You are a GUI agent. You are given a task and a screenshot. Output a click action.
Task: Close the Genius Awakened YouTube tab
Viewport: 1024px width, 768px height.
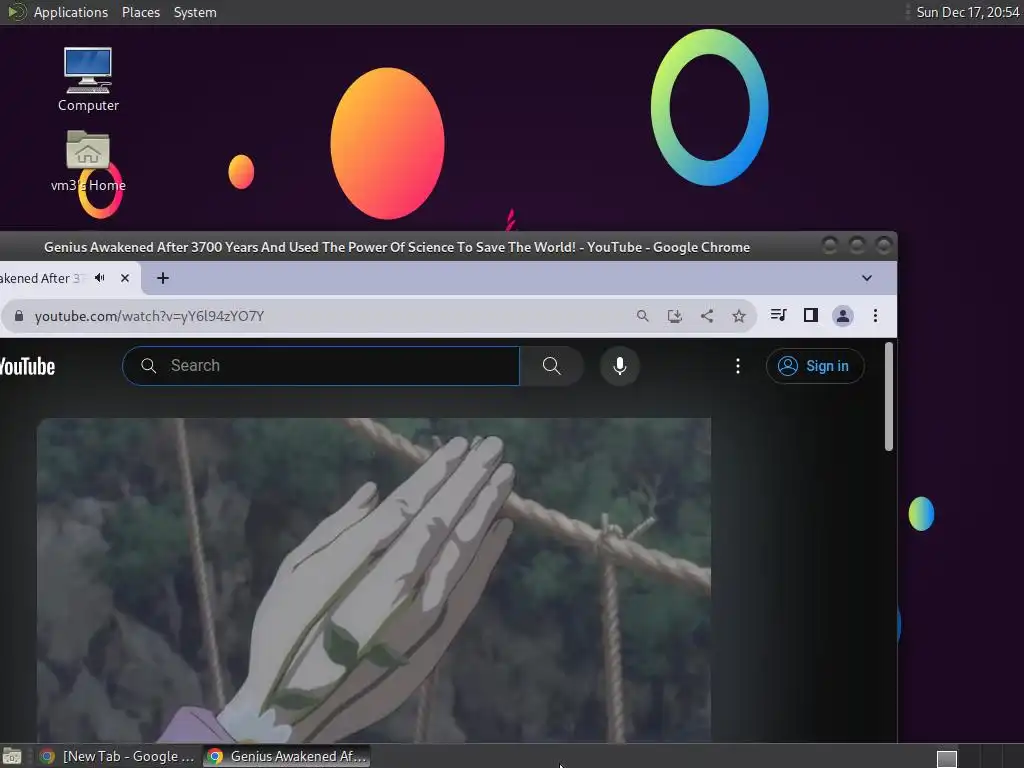tap(125, 278)
